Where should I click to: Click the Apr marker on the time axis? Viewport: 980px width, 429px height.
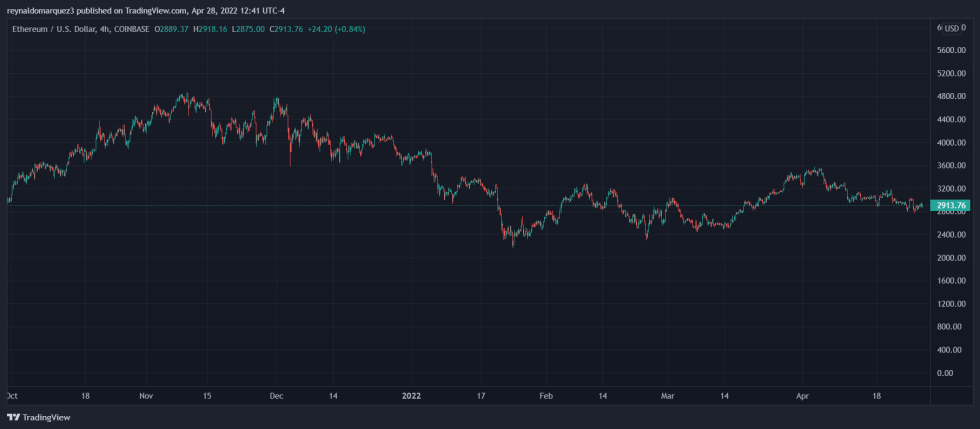pos(801,396)
